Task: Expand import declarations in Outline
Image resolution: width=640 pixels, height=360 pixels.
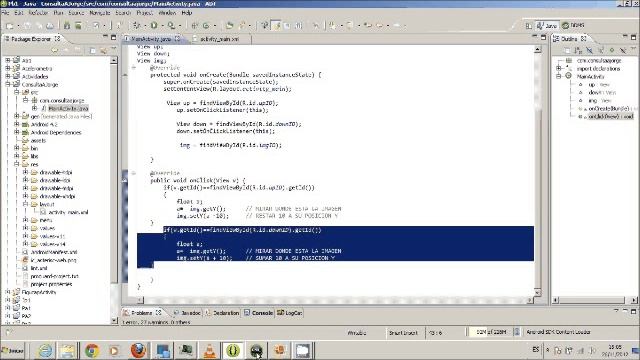Action: click(x=559, y=68)
